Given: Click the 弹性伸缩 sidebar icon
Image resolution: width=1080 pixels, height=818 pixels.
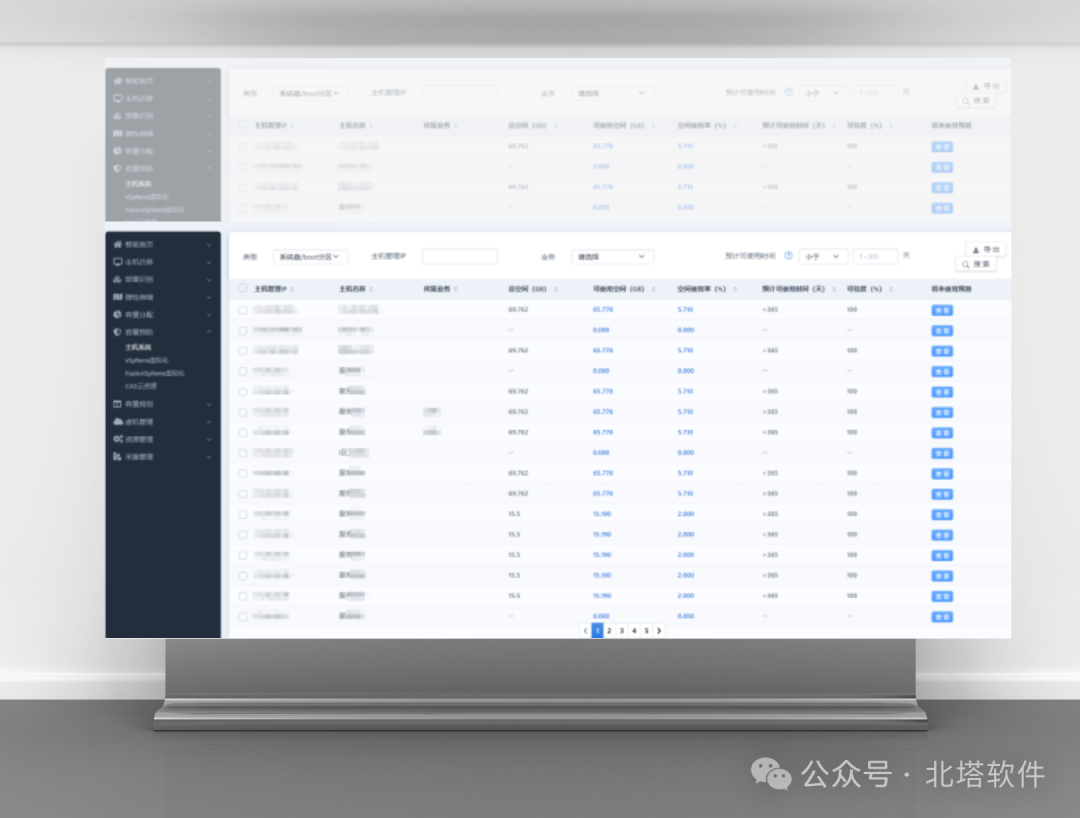Looking at the screenshot, I should tap(118, 297).
